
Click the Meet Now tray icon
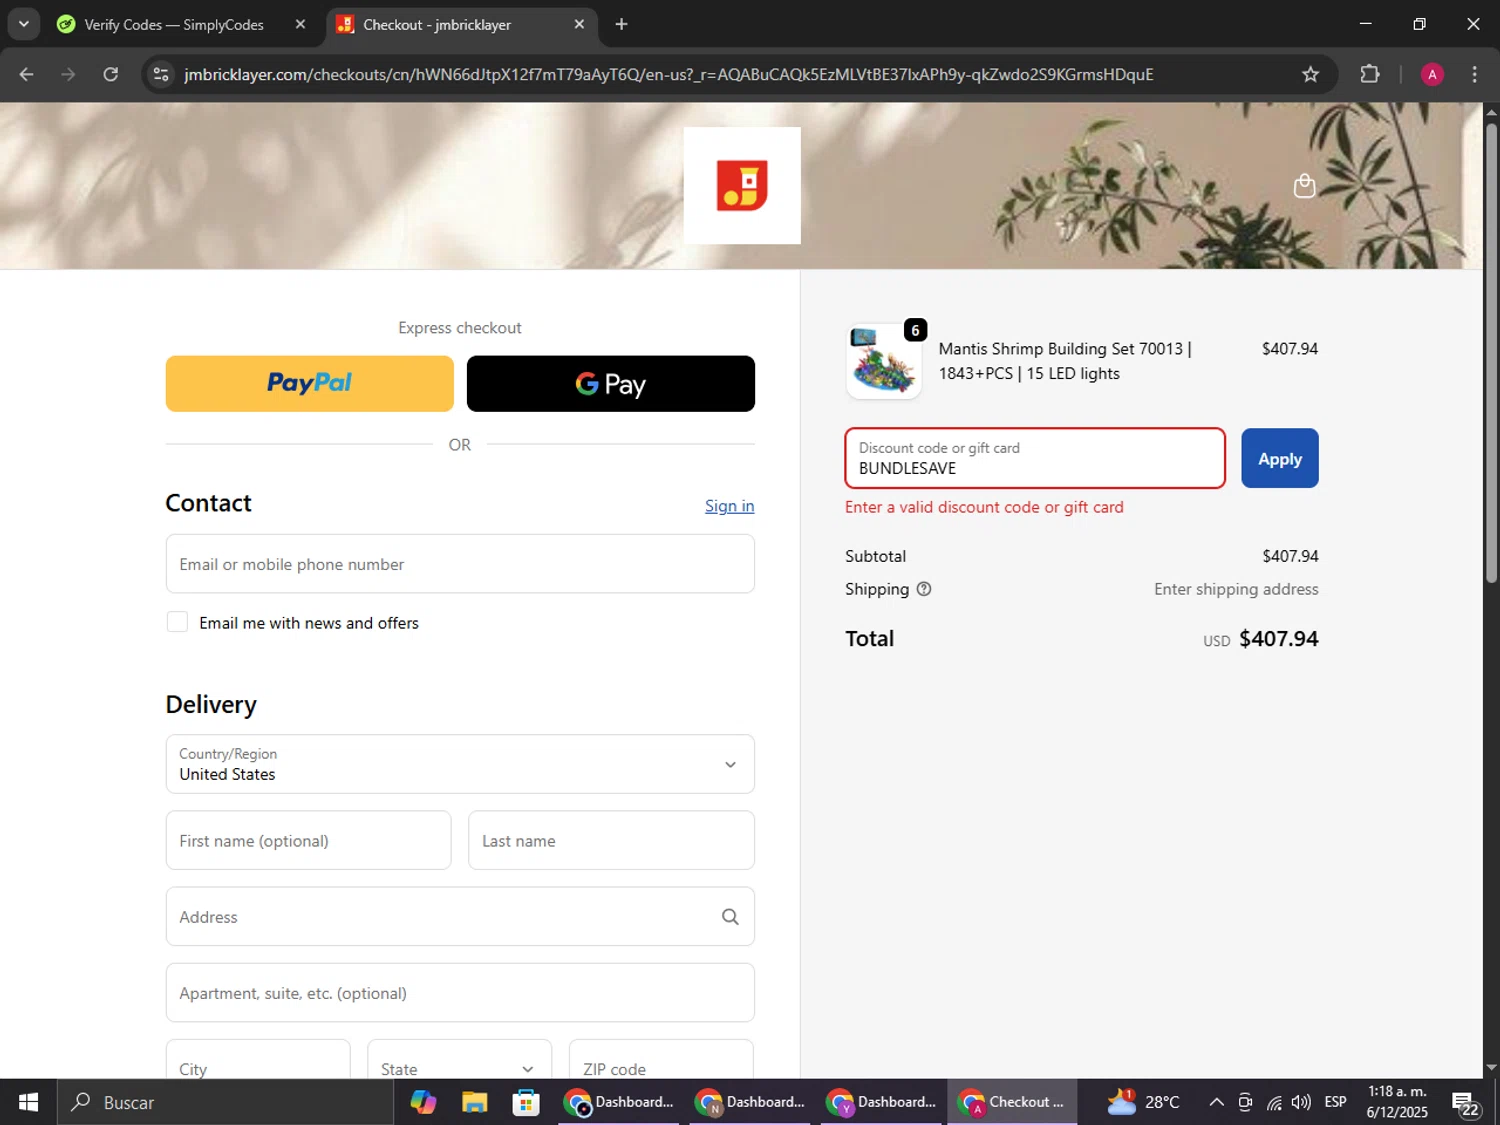tap(1245, 1102)
